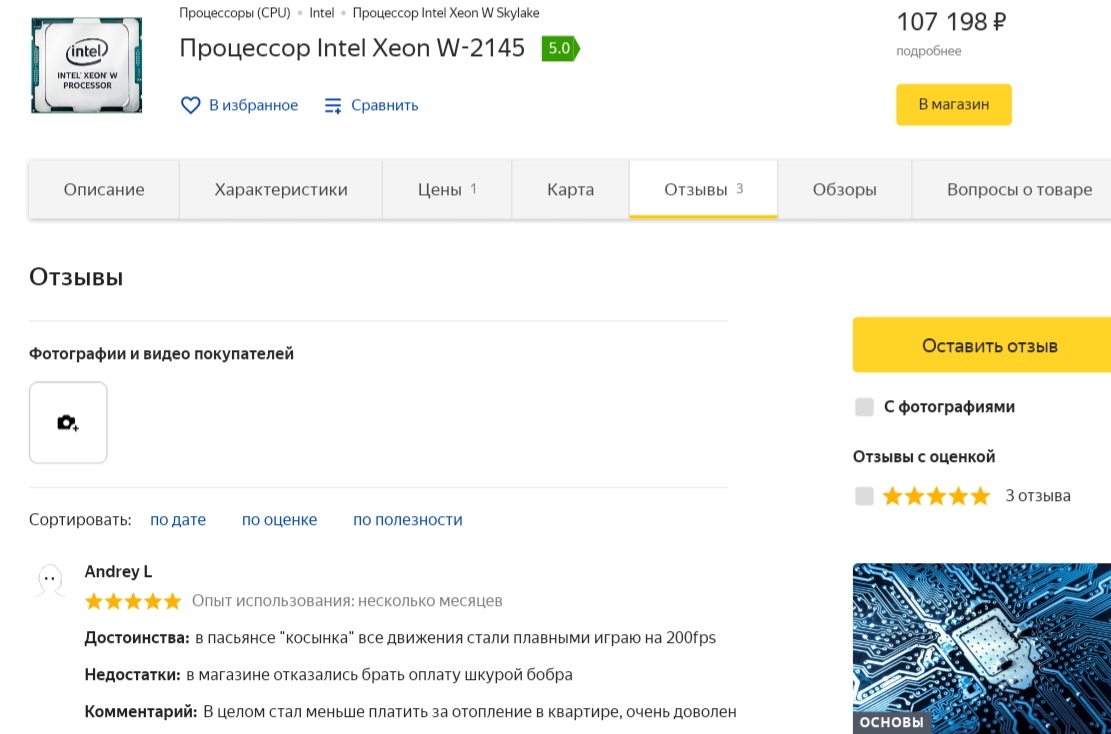The height and width of the screenshot is (734, 1111).
Task: Click the green 5.0 rating badge
Action: pos(559,48)
